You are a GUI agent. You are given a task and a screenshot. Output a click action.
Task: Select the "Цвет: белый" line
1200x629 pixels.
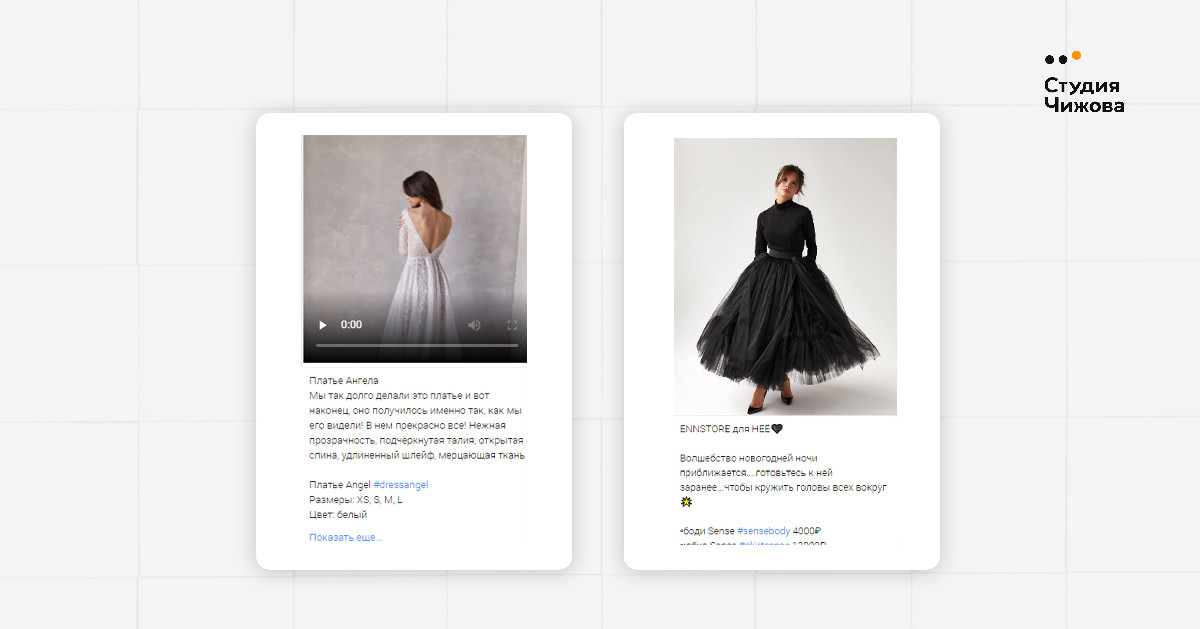pos(338,515)
